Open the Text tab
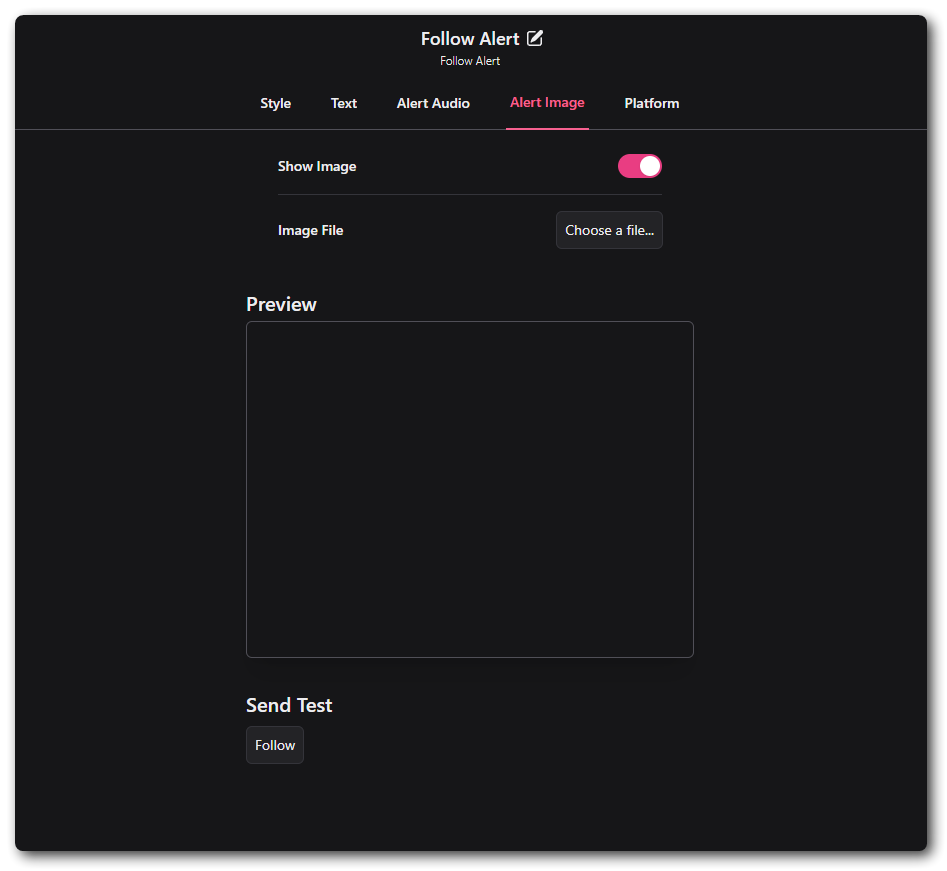The height and width of the screenshot is (871, 947). [343, 103]
